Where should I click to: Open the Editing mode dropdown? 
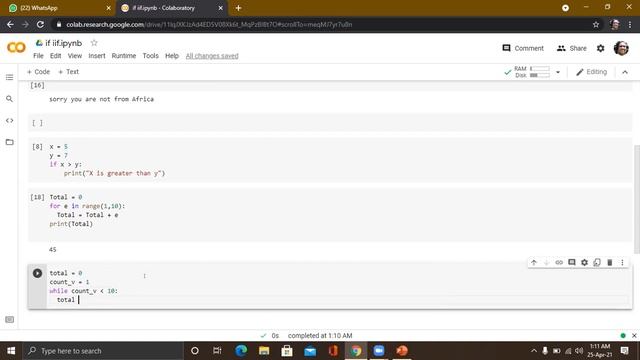click(x=591, y=72)
